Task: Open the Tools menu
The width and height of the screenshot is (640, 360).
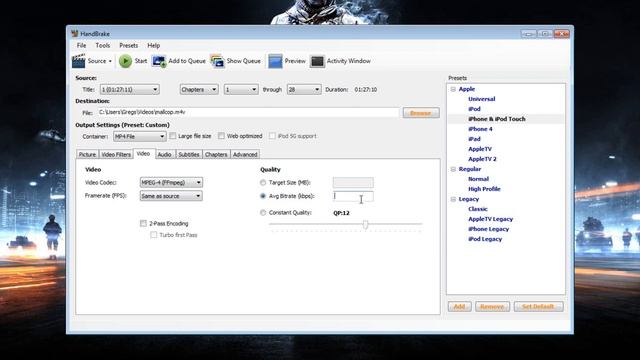Action: (103, 45)
